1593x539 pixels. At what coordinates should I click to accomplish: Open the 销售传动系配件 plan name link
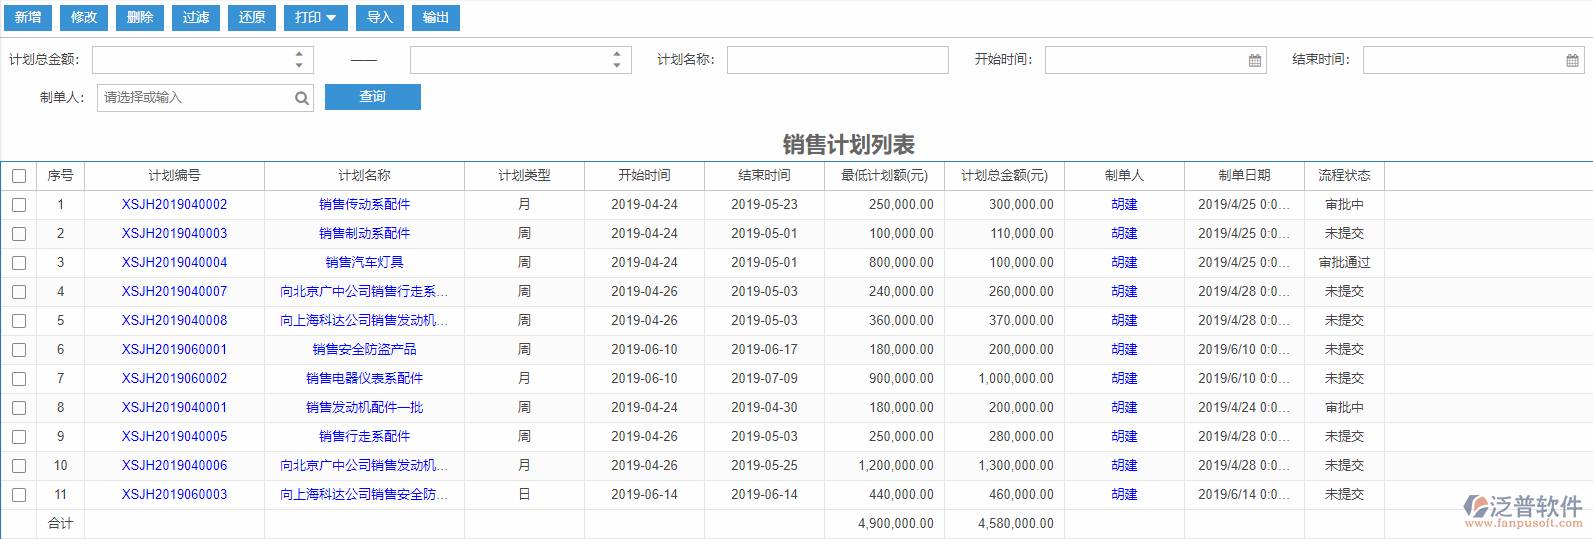[x=365, y=205]
